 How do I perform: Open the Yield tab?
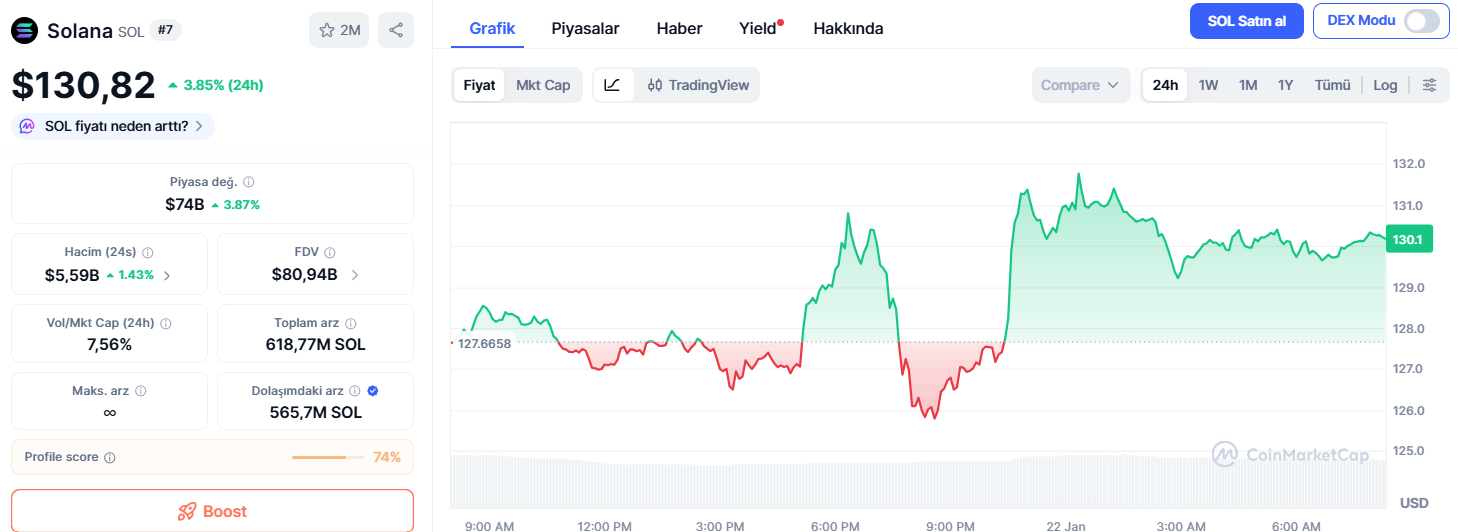[758, 28]
